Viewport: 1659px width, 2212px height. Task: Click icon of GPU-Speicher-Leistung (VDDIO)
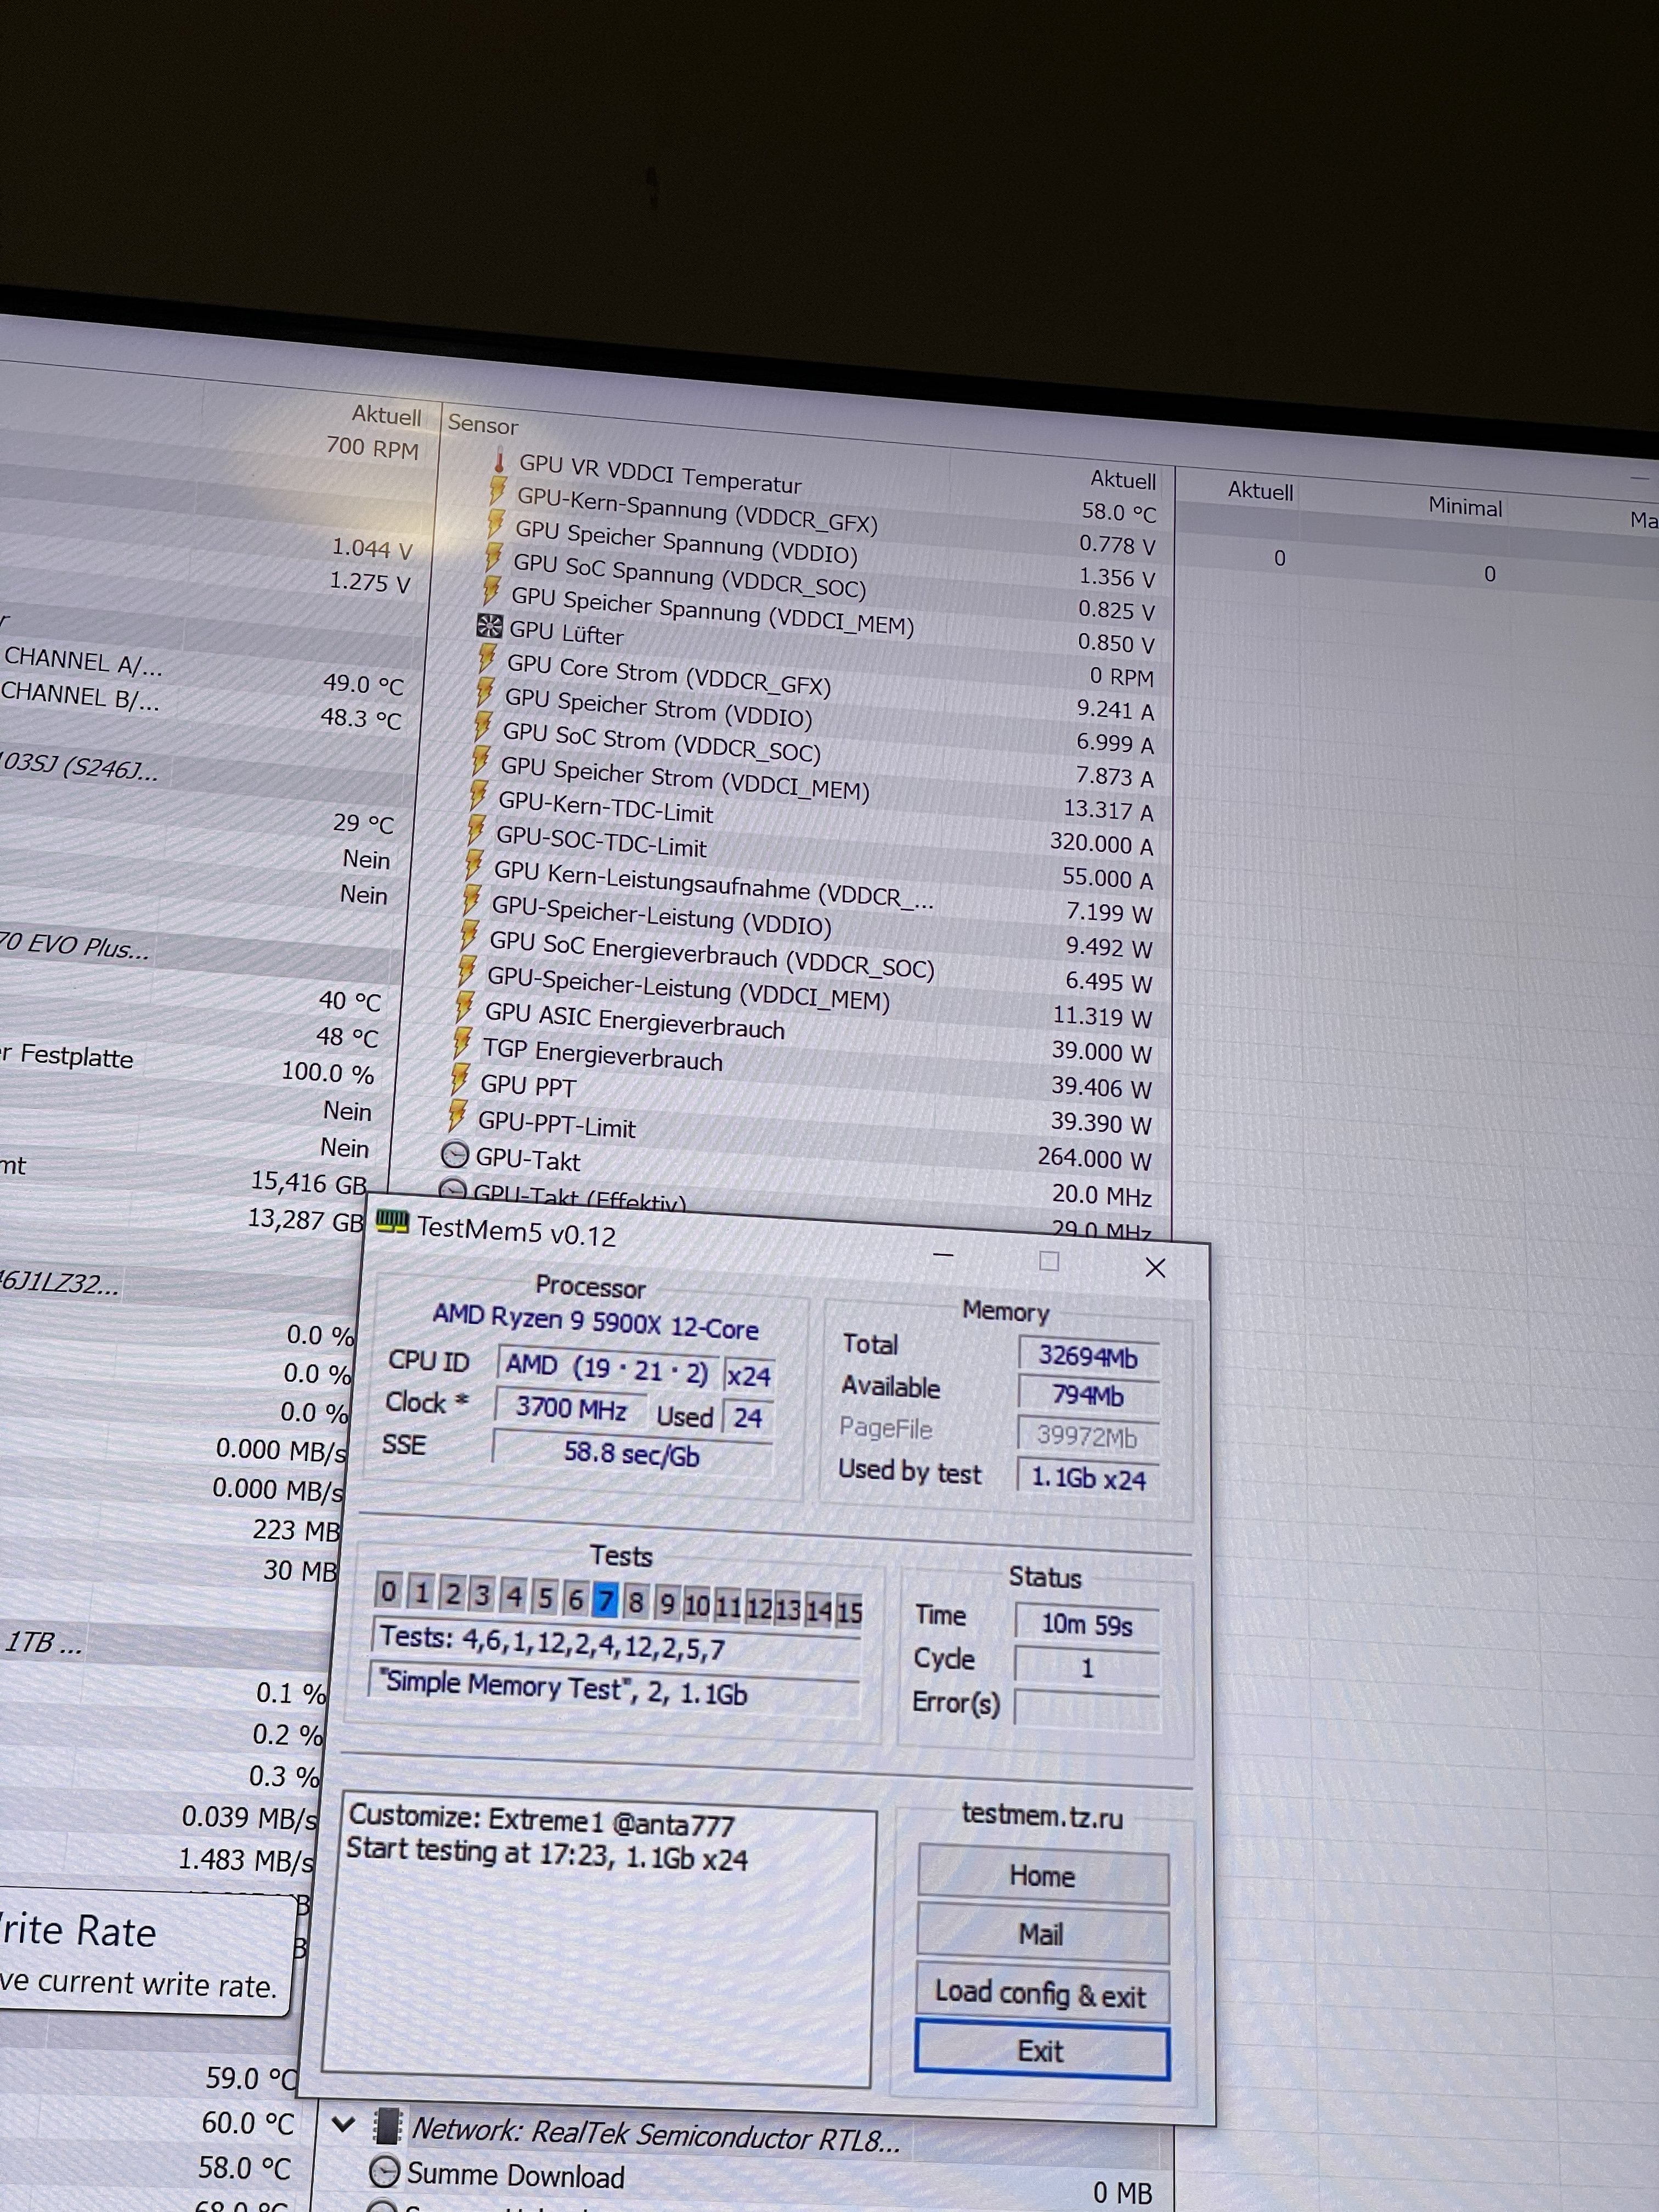click(x=472, y=901)
